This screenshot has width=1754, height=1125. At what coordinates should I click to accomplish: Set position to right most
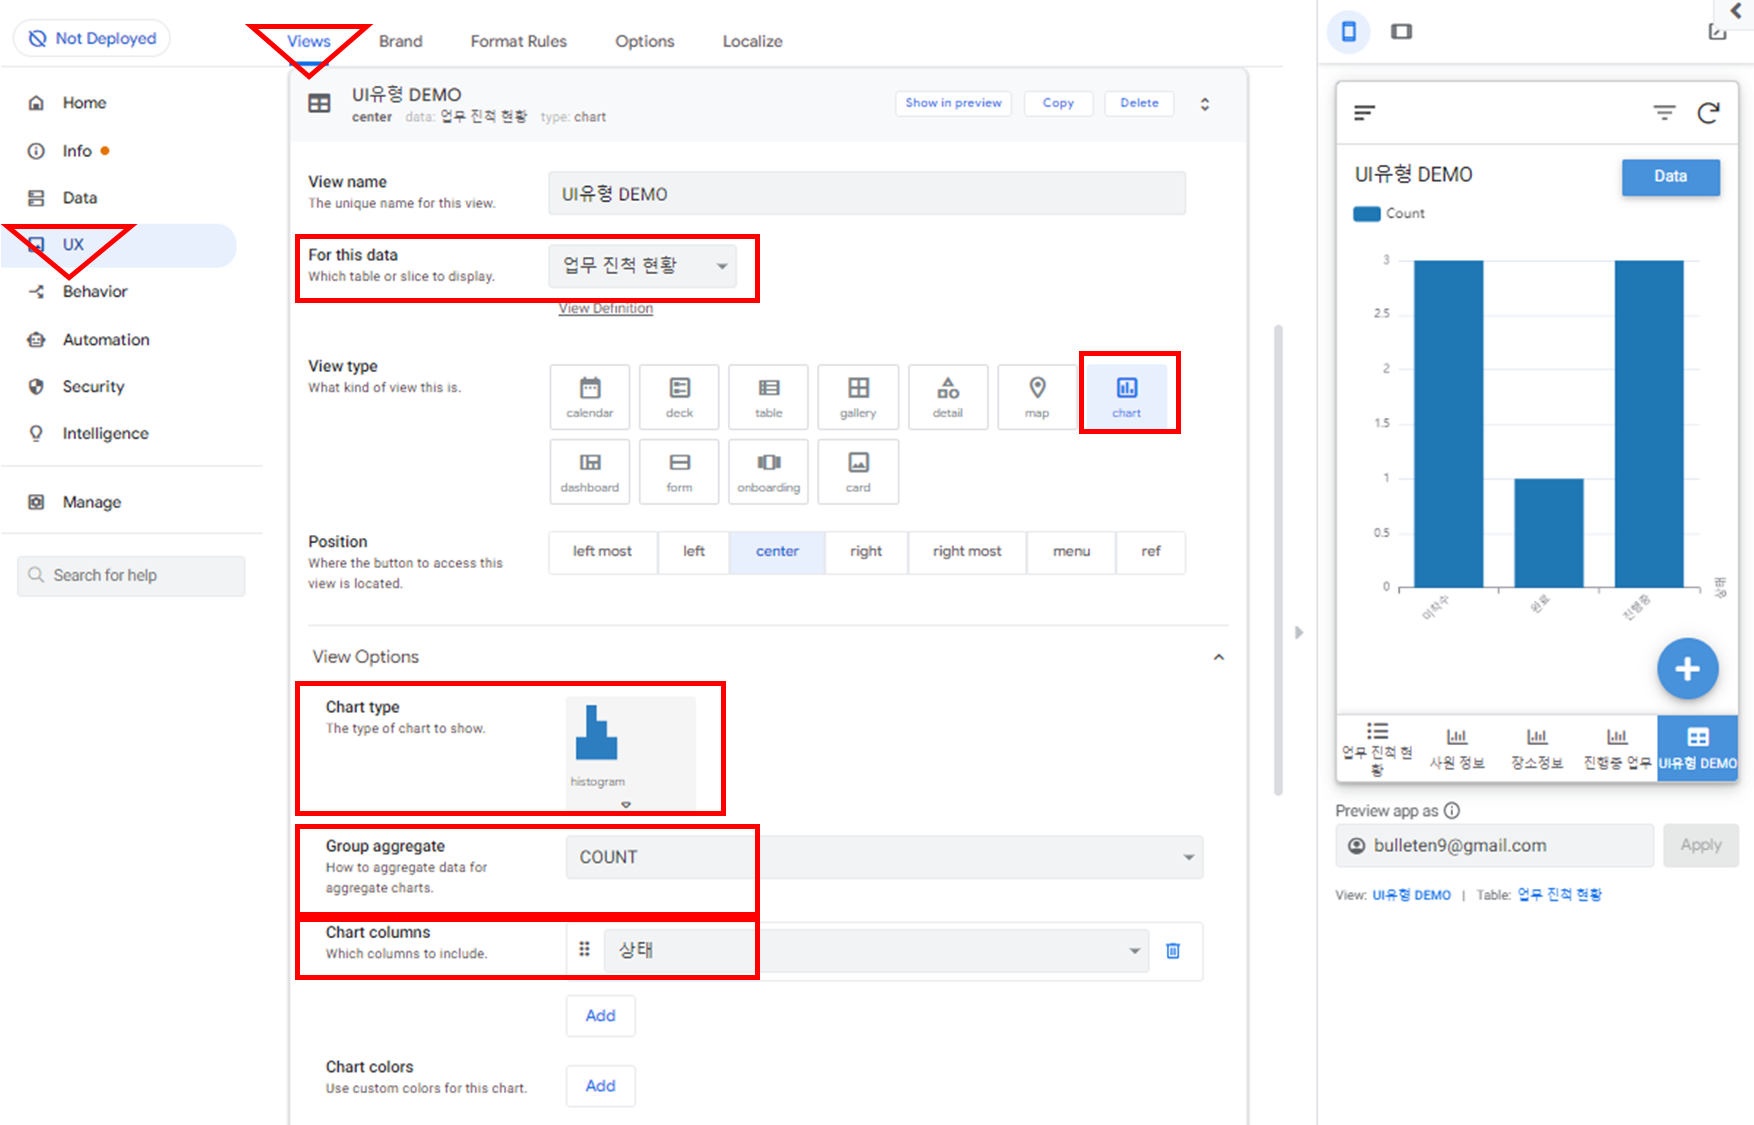[967, 552]
